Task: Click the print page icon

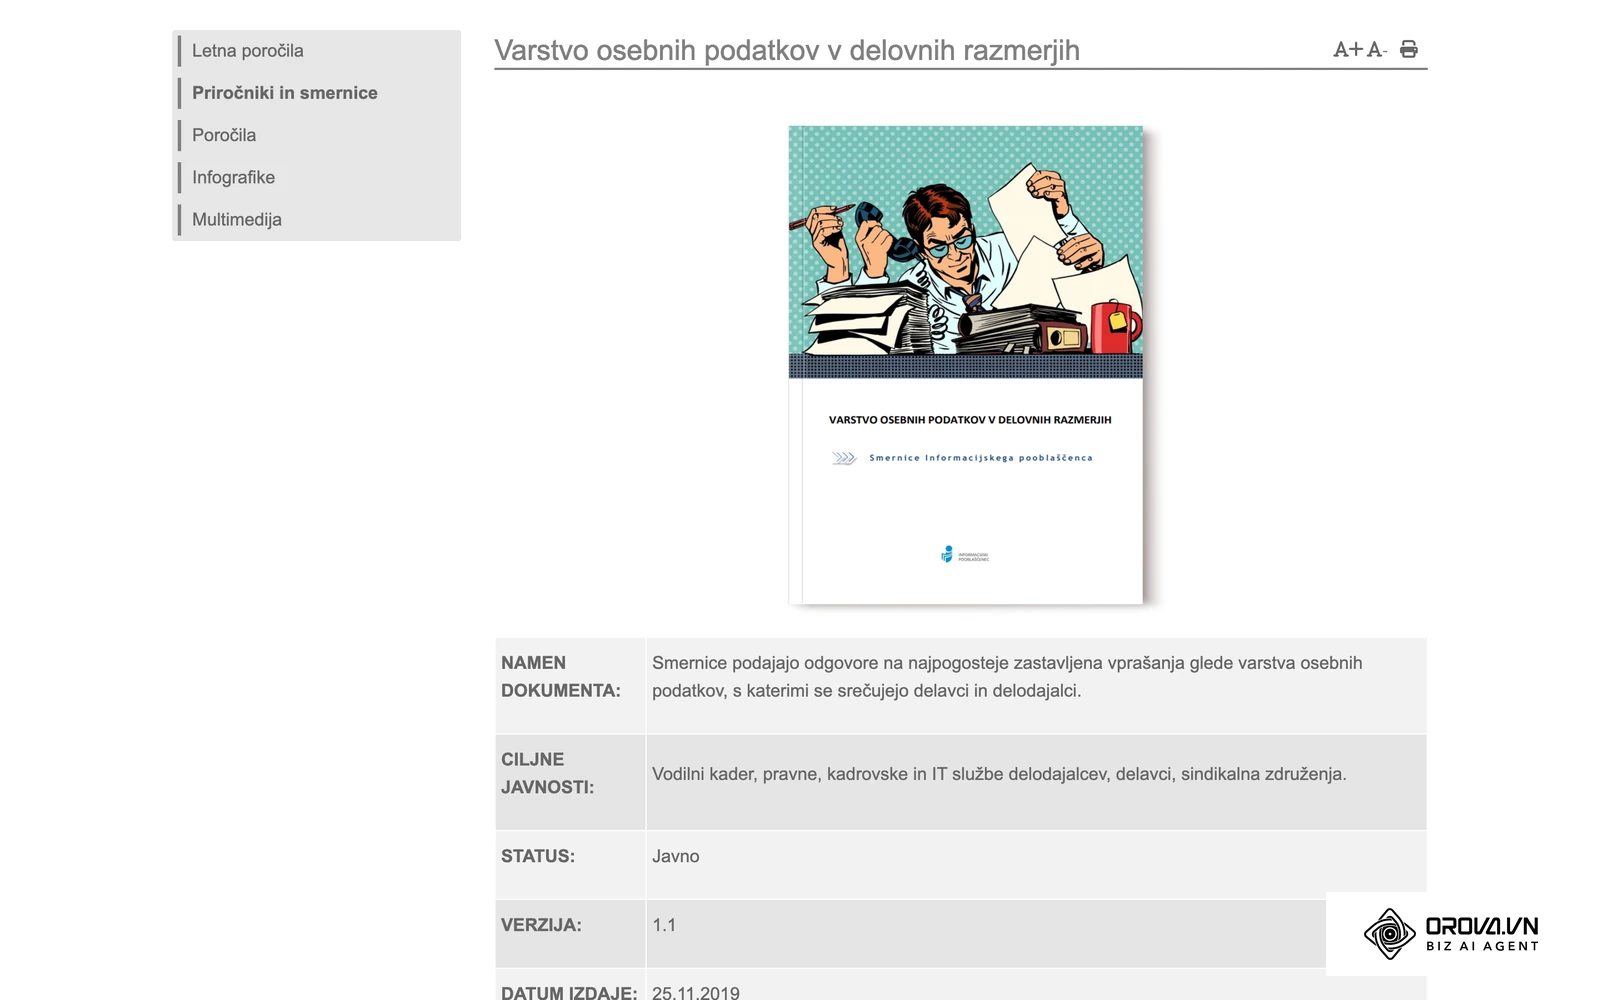Action: 1409,49
